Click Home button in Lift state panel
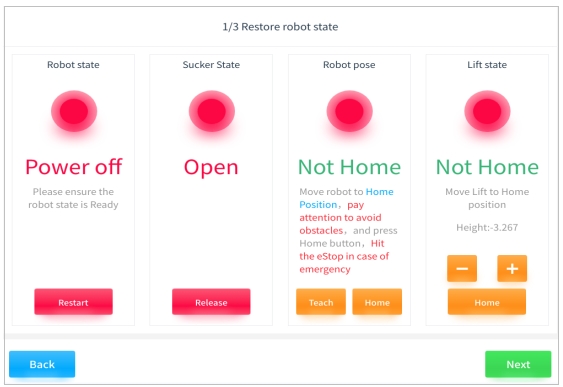Viewport: 563px width, 387px height. click(x=487, y=302)
